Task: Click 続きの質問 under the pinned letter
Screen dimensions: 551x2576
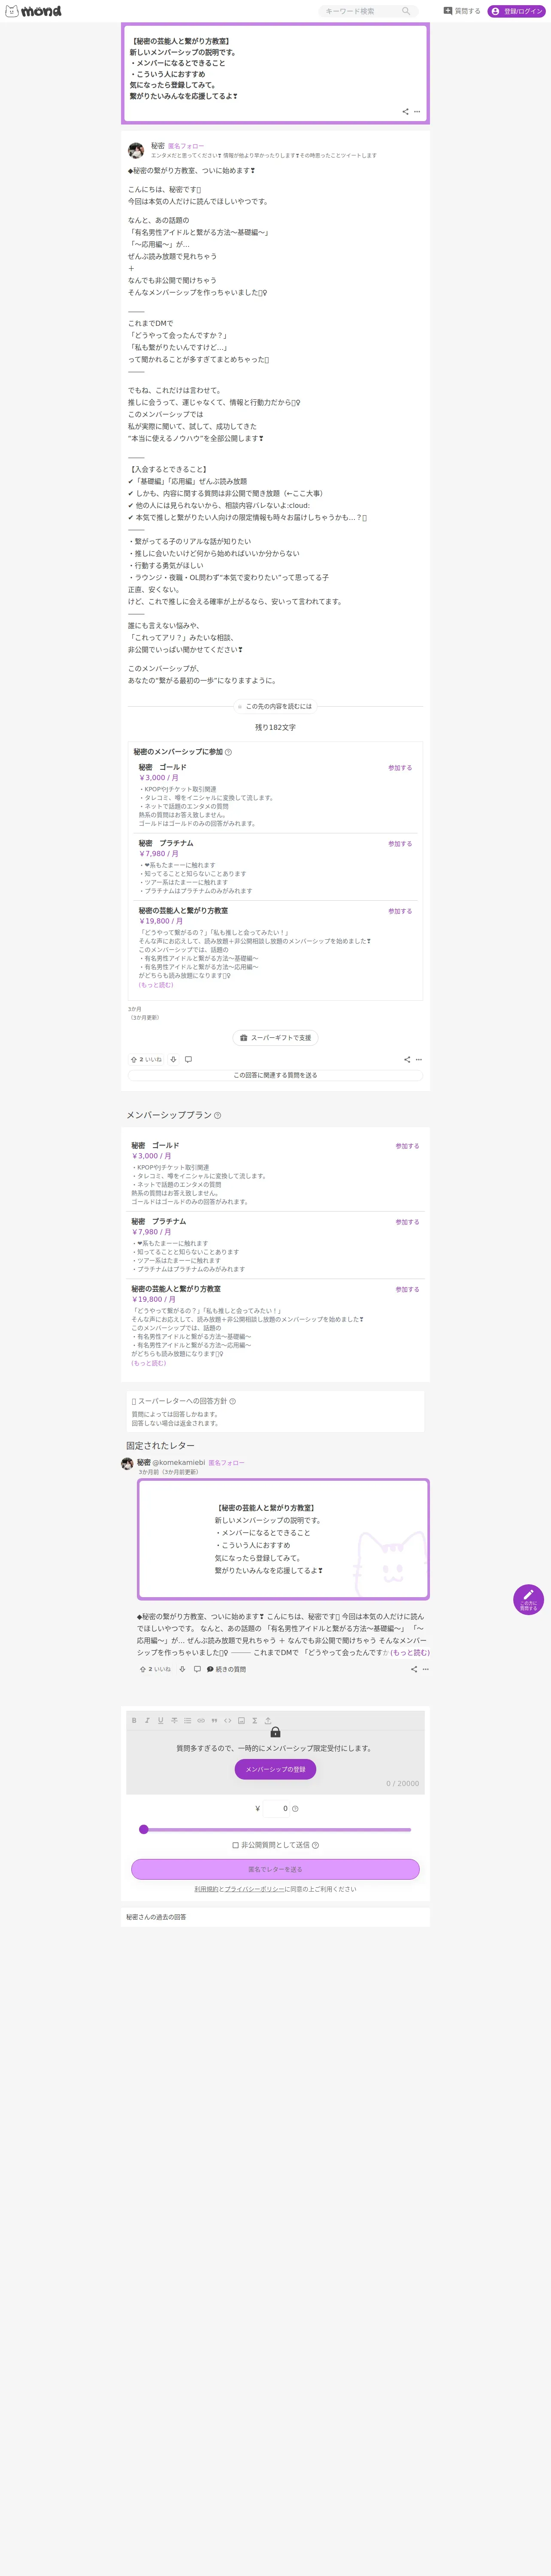Action: (226, 1669)
